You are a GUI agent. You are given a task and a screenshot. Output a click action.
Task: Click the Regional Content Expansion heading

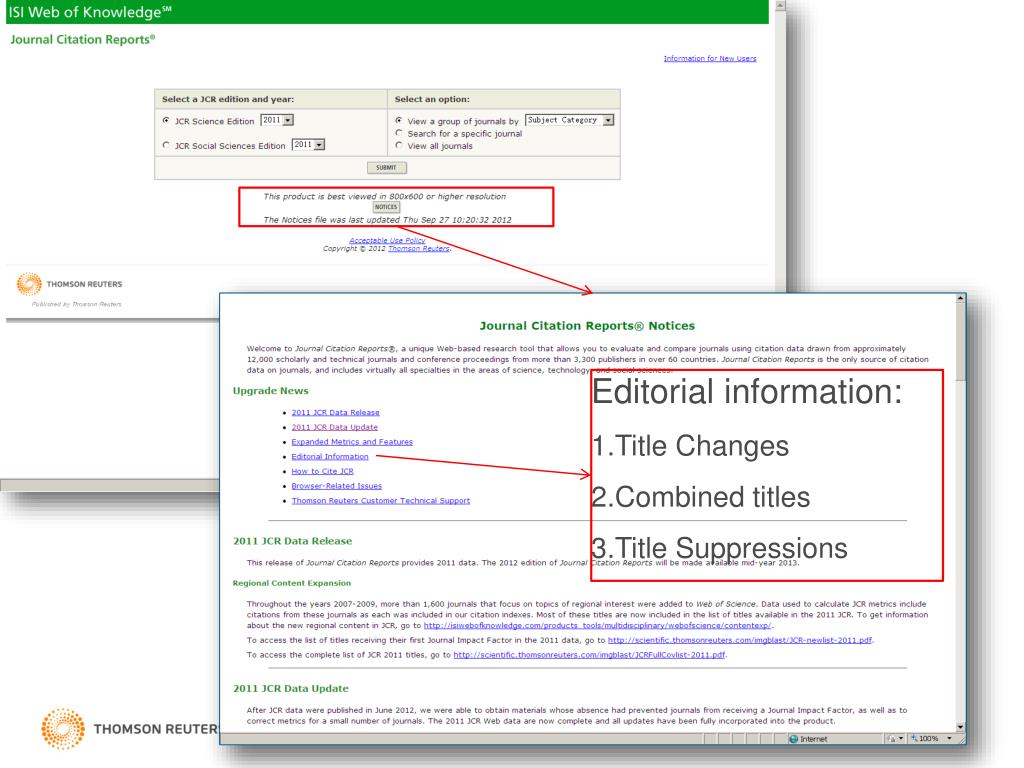tap(292, 583)
